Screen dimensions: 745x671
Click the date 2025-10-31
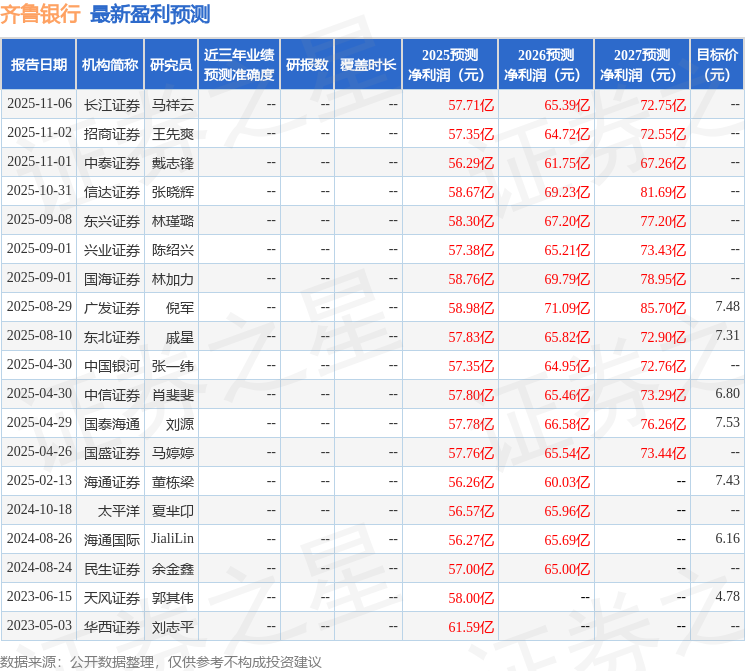pos(39,191)
